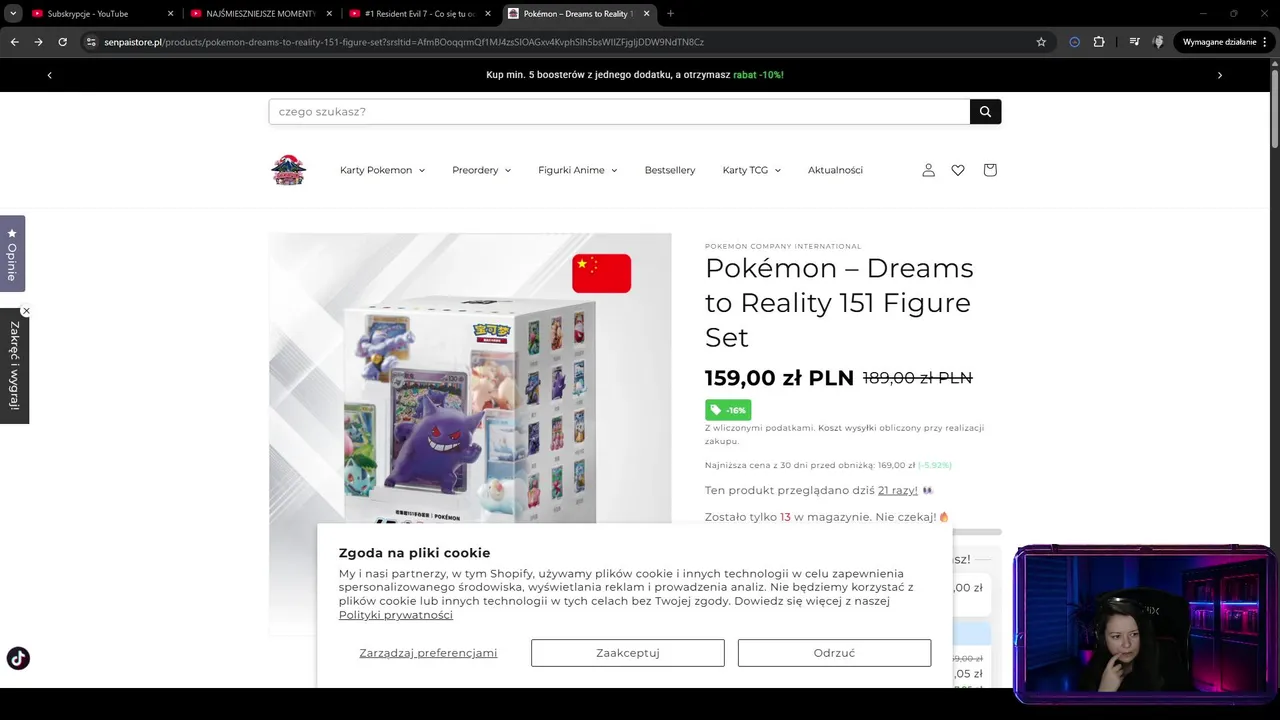Close the Resident Evil 7 tab

(x=488, y=14)
